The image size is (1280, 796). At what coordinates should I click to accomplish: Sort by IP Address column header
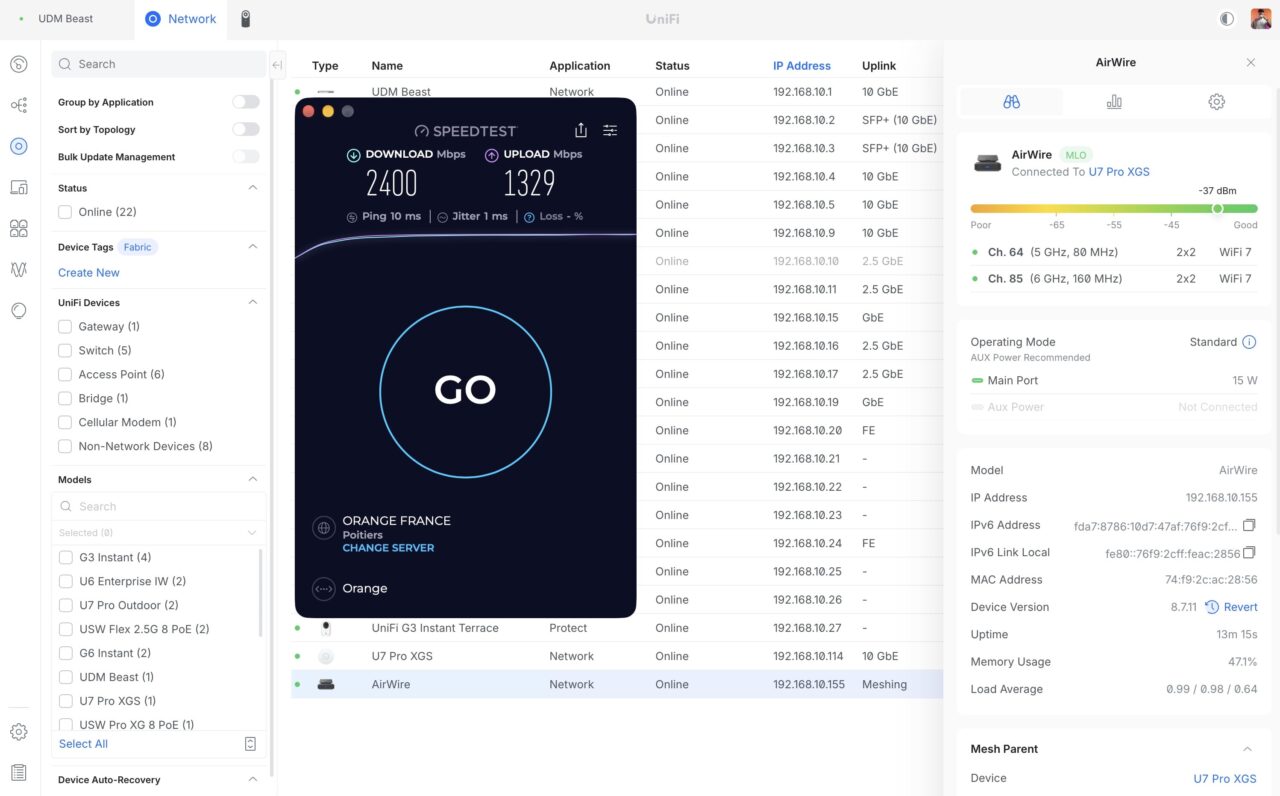click(802, 66)
